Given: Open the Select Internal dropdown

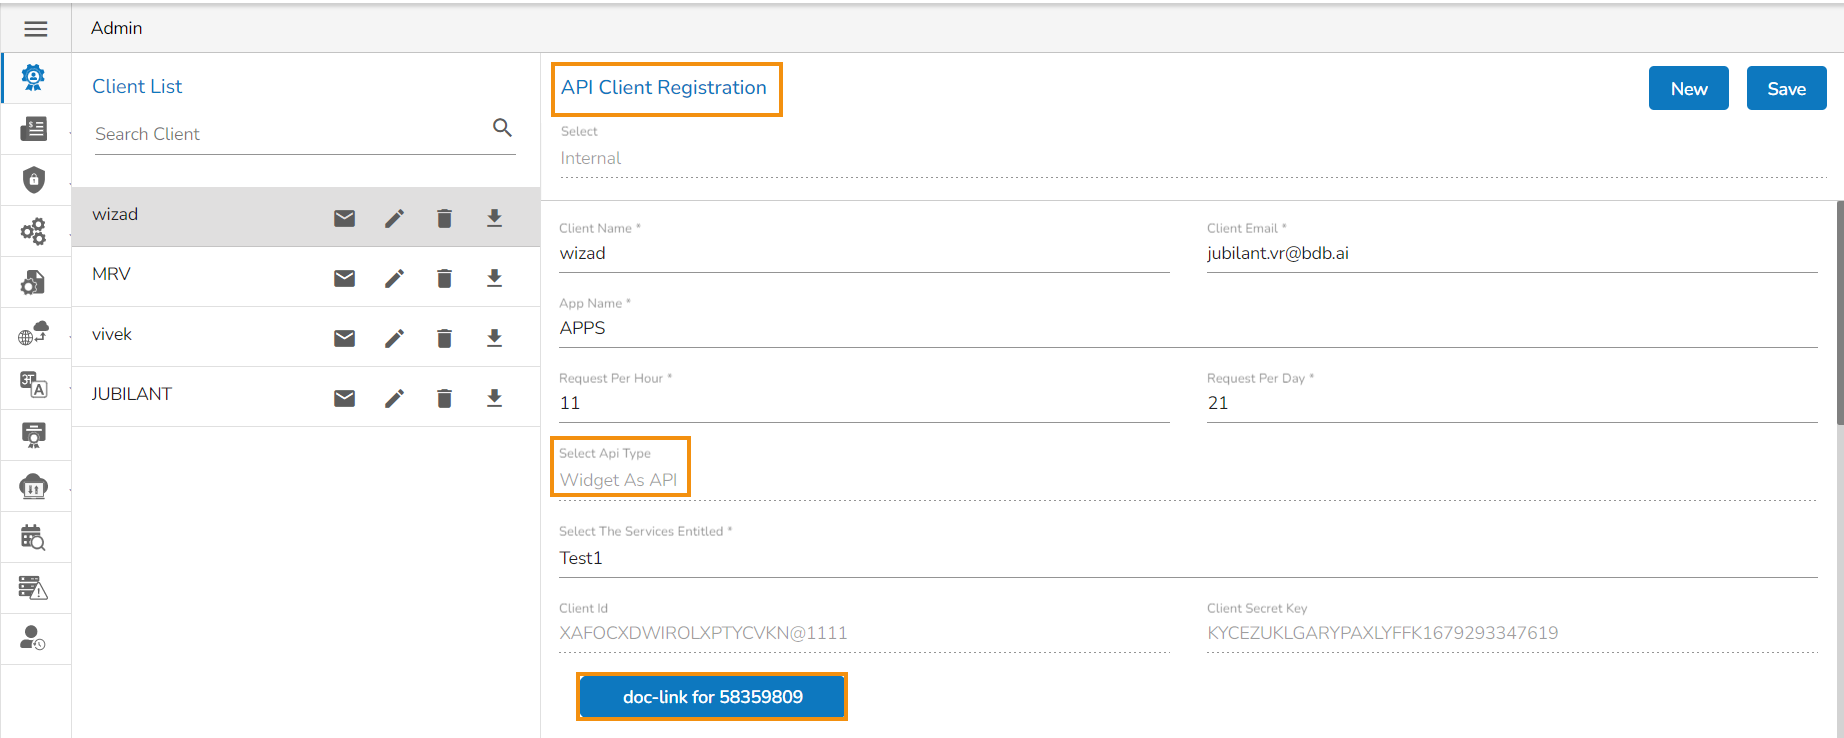Looking at the screenshot, I should click(1190, 159).
